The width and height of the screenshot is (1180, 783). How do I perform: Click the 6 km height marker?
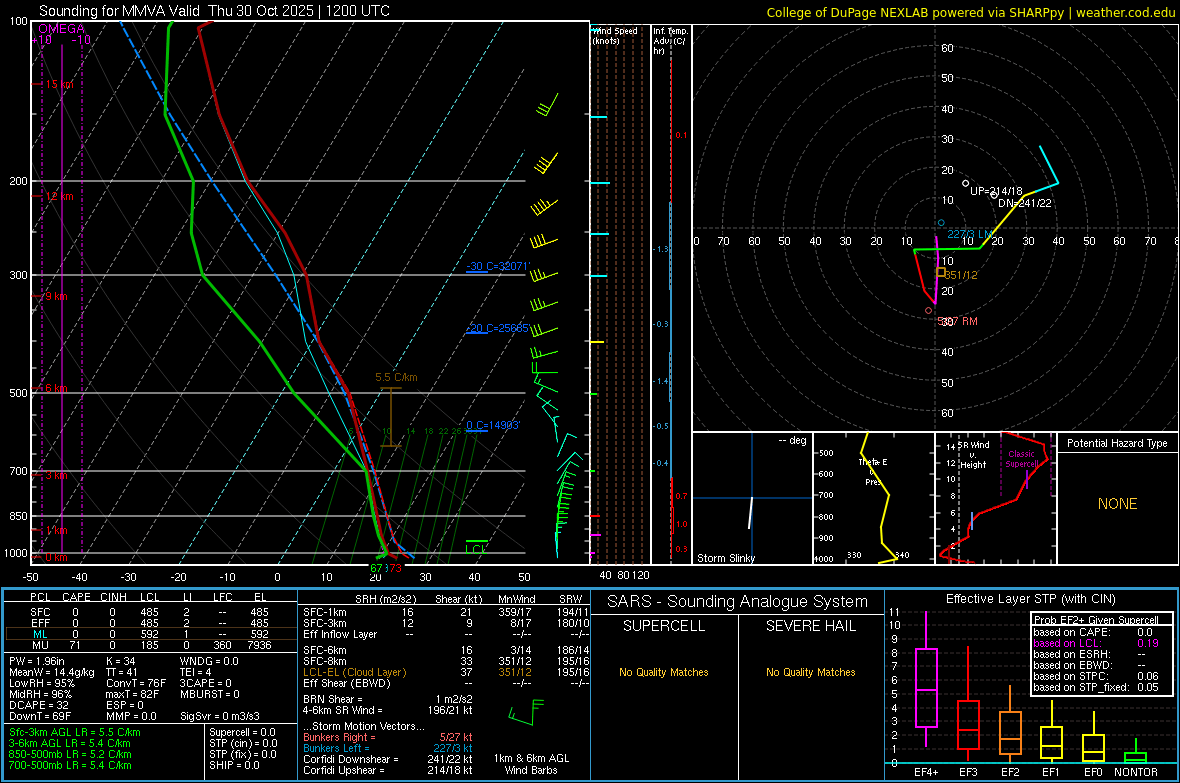(56, 388)
